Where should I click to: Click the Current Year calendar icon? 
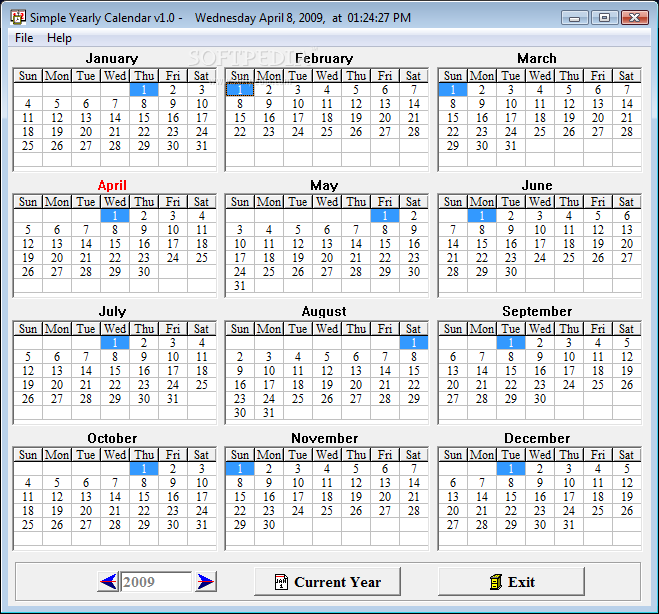(281, 582)
